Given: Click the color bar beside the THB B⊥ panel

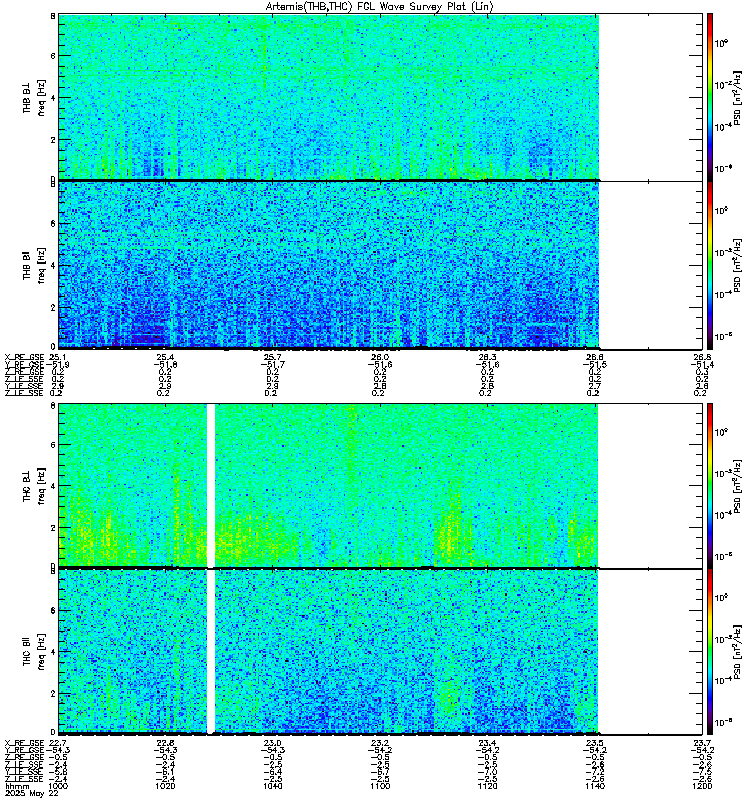Looking at the screenshot, I should point(710,97).
